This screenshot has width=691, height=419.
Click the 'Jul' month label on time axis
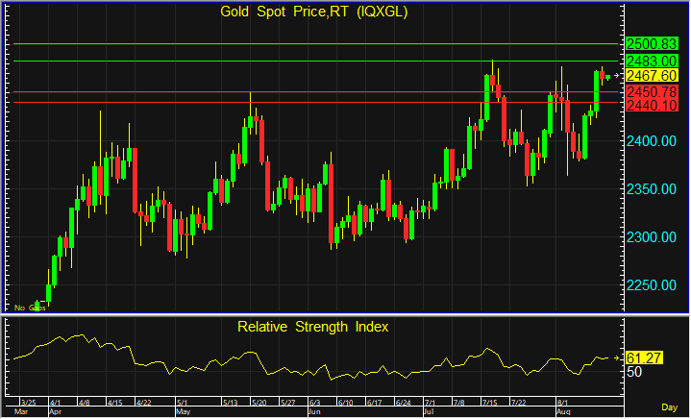pos(432,411)
